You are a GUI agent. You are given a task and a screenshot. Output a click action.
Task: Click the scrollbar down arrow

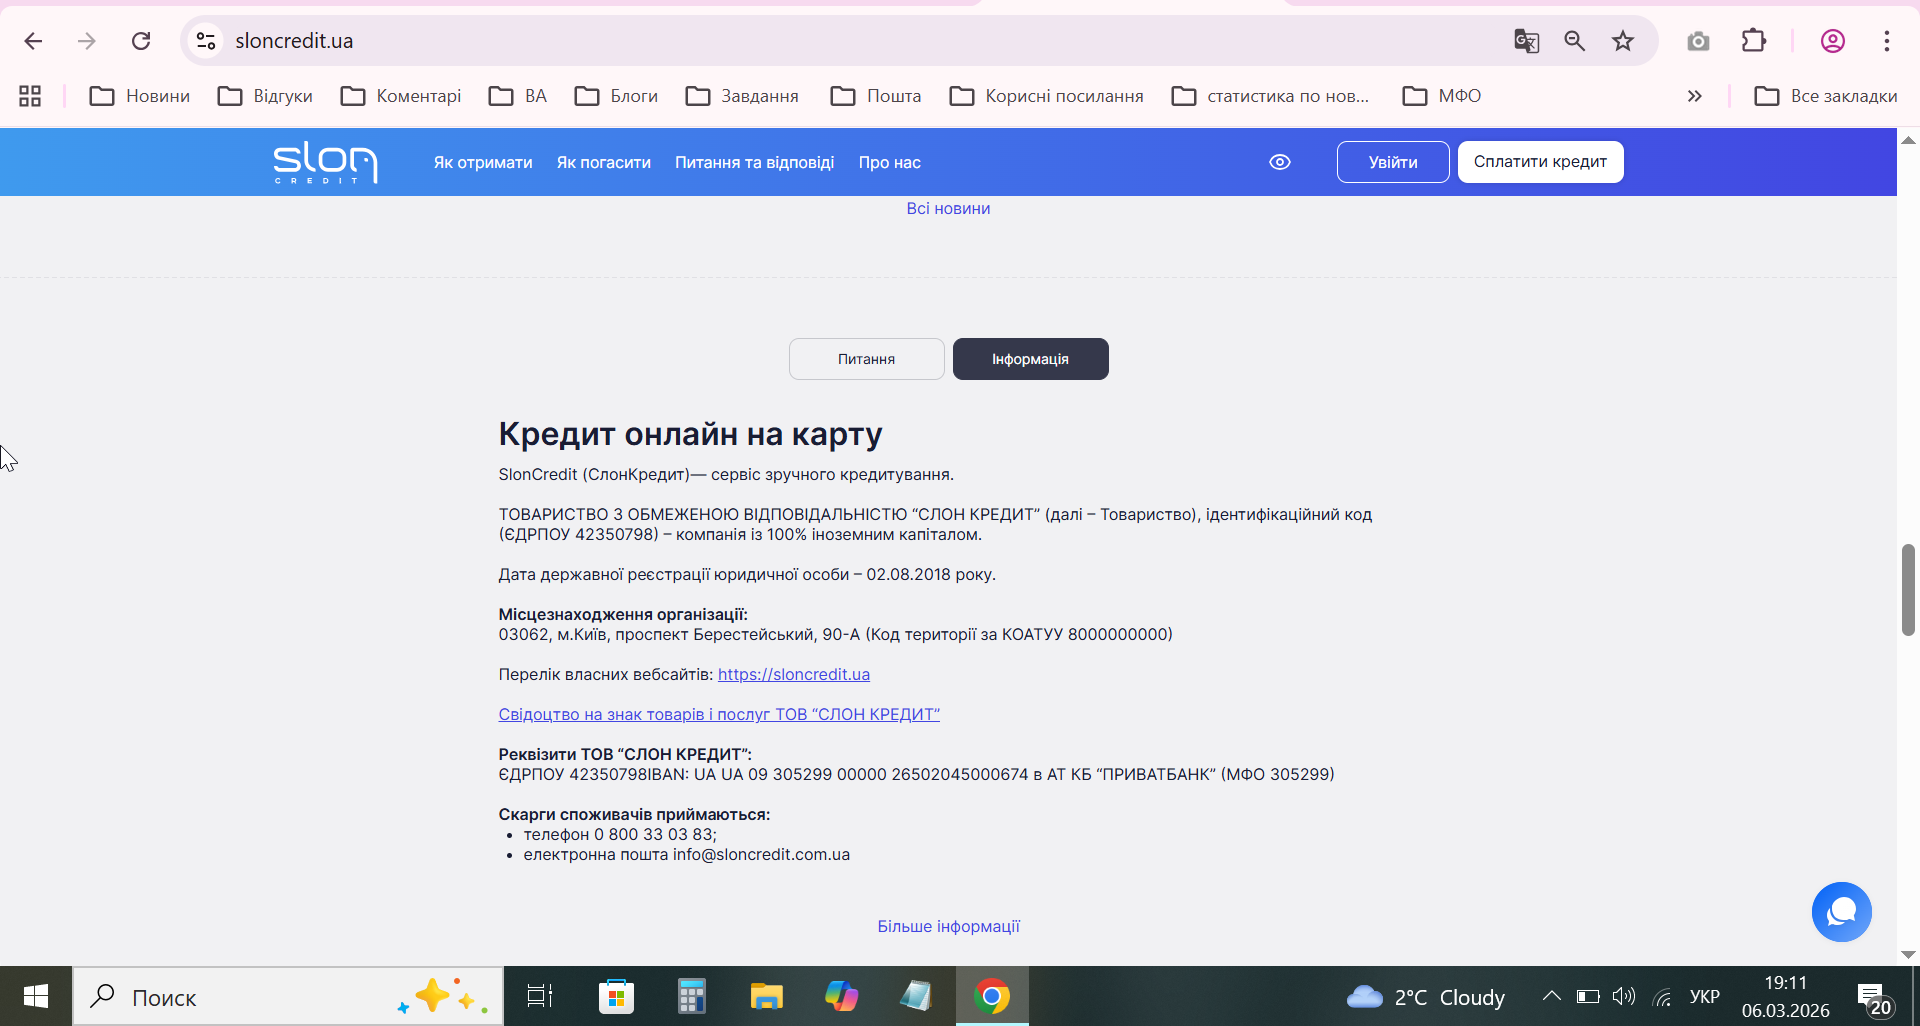tap(1908, 955)
